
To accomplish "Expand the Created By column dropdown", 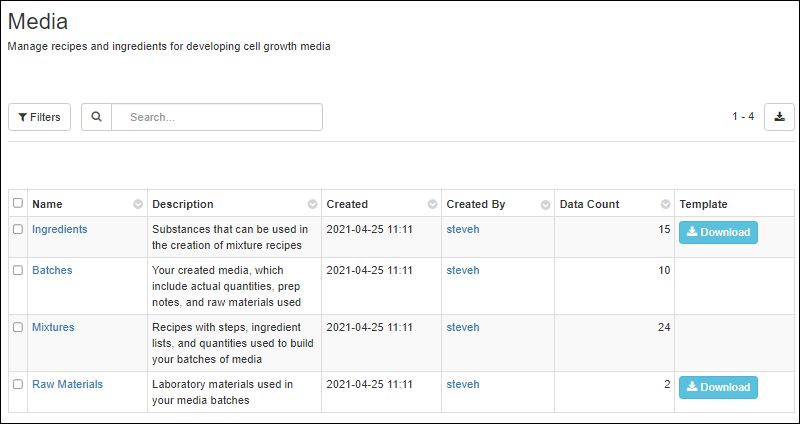I will point(545,204).
